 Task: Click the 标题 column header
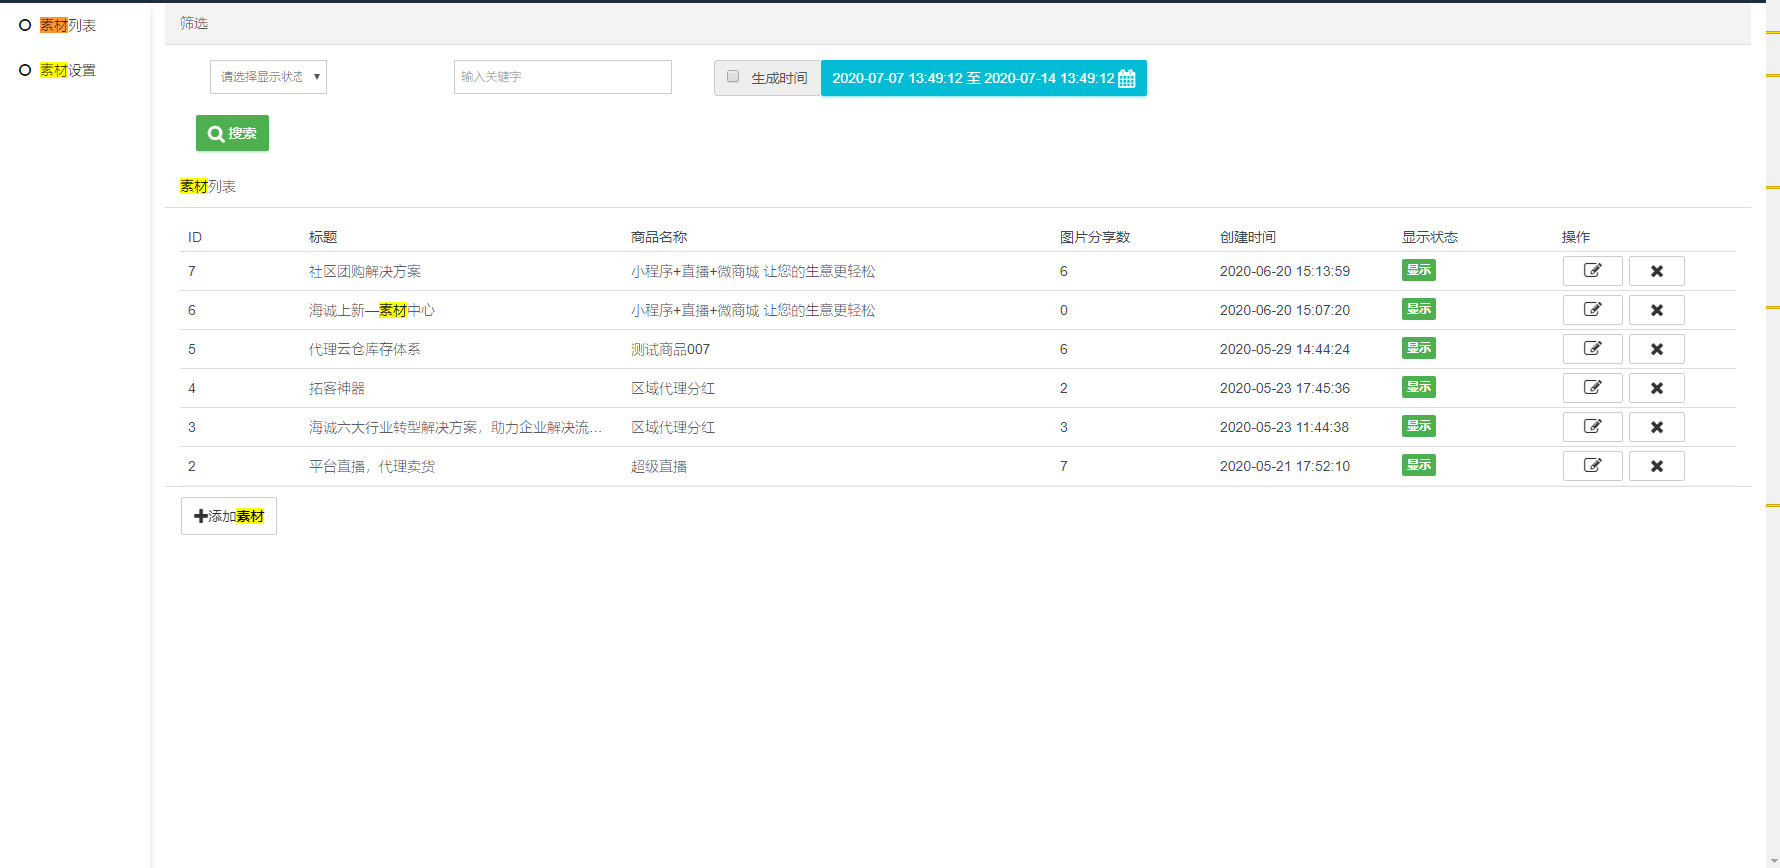coord(323,237)
